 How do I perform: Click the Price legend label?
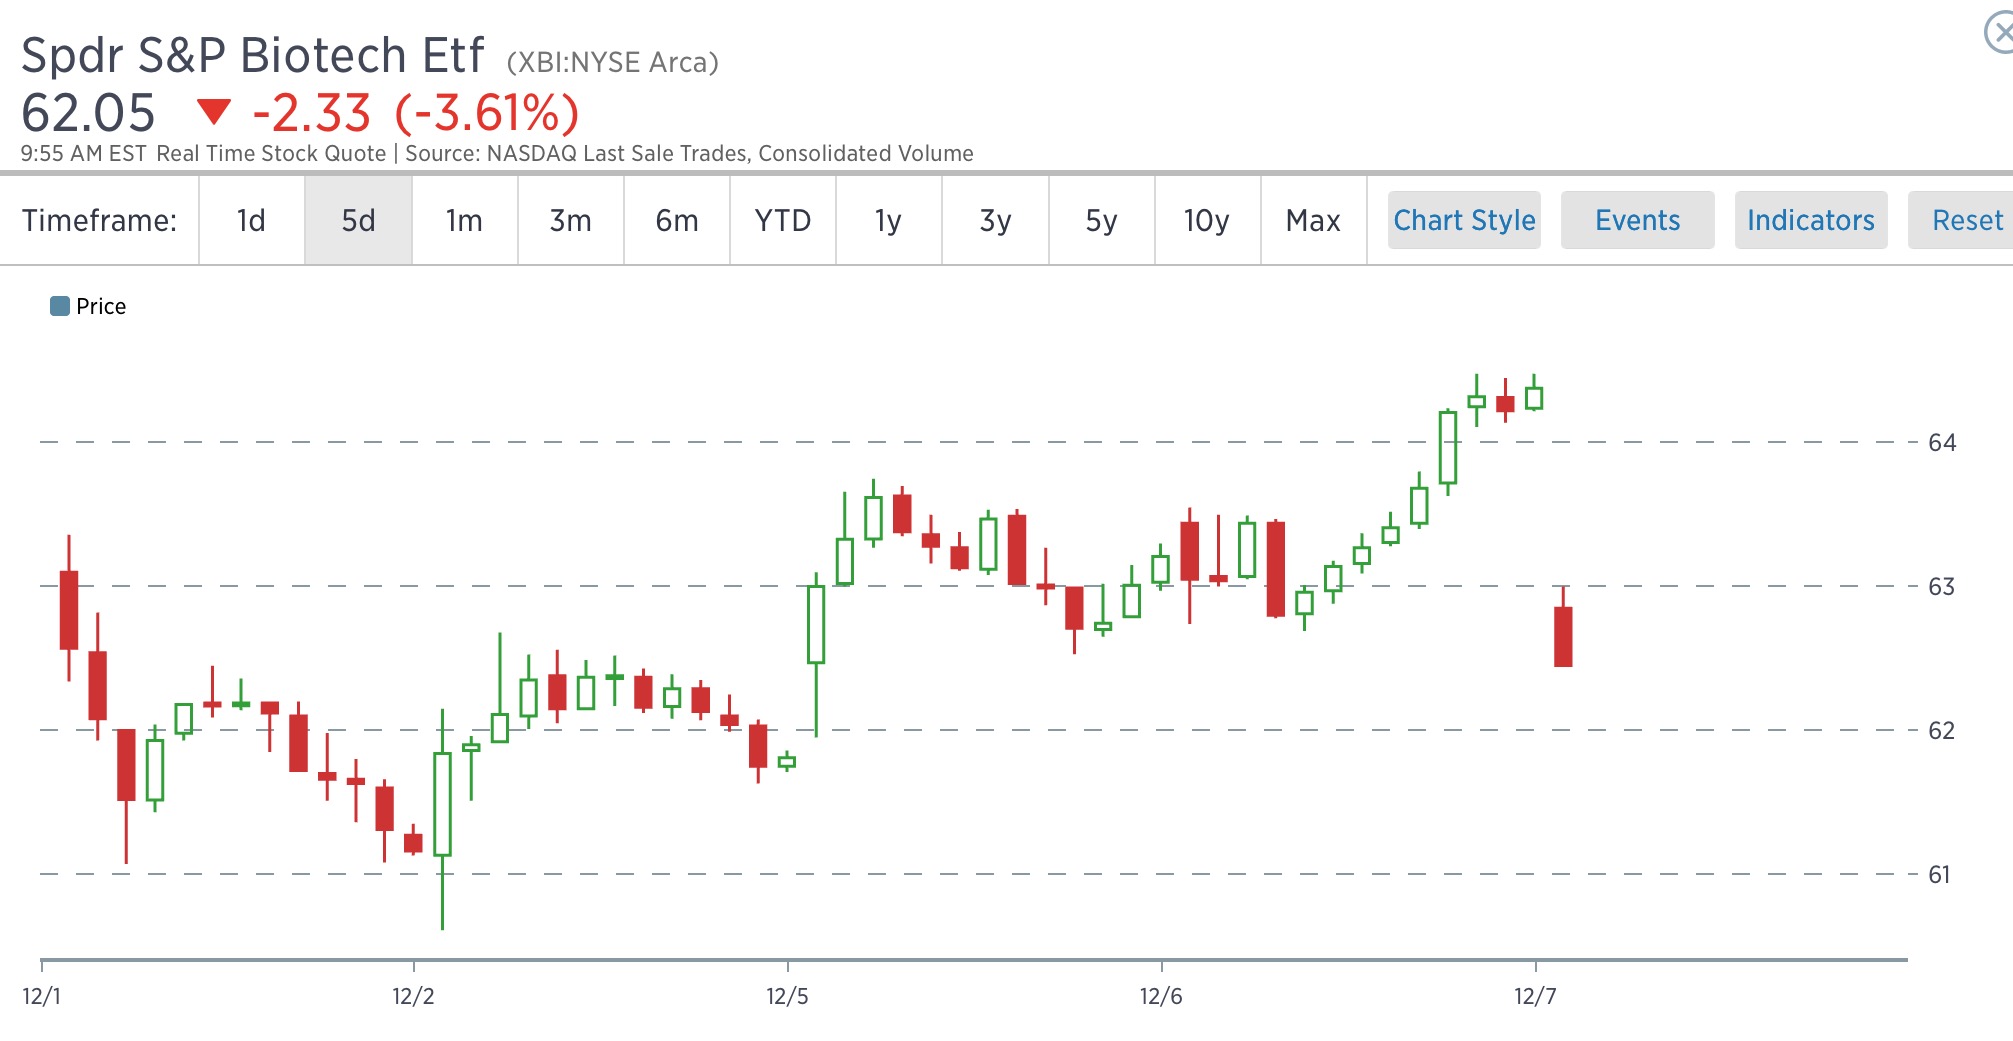coord(101,306)
